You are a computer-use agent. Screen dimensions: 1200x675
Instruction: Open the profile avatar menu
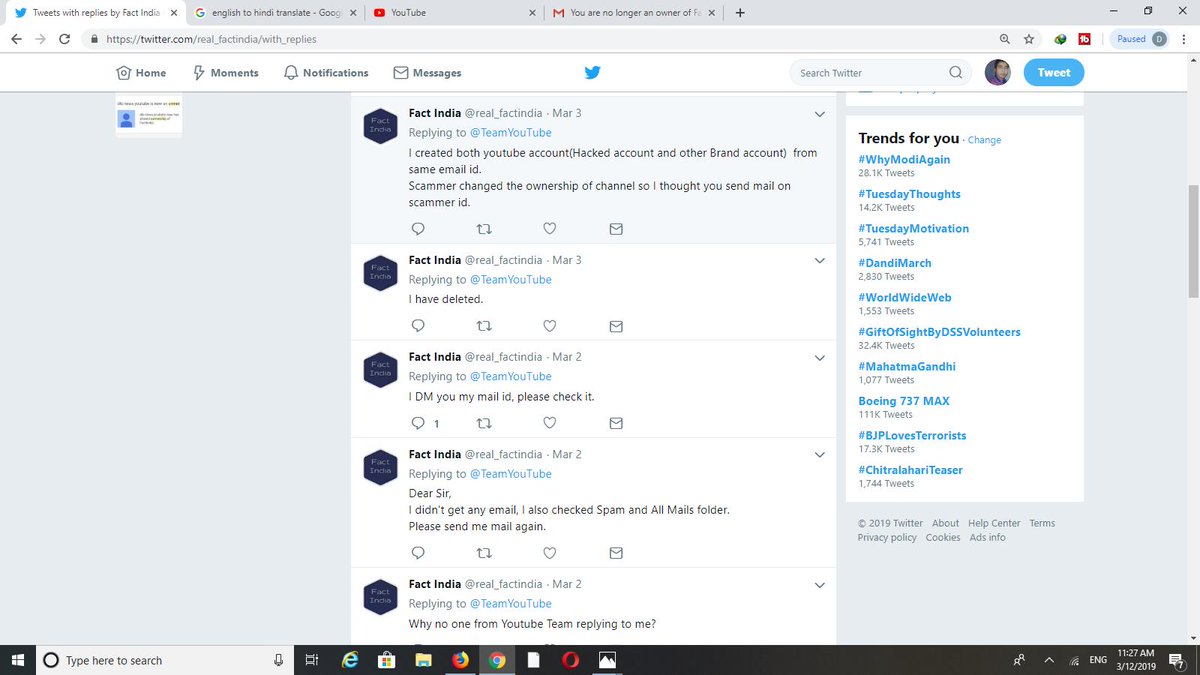coord(997,72)
